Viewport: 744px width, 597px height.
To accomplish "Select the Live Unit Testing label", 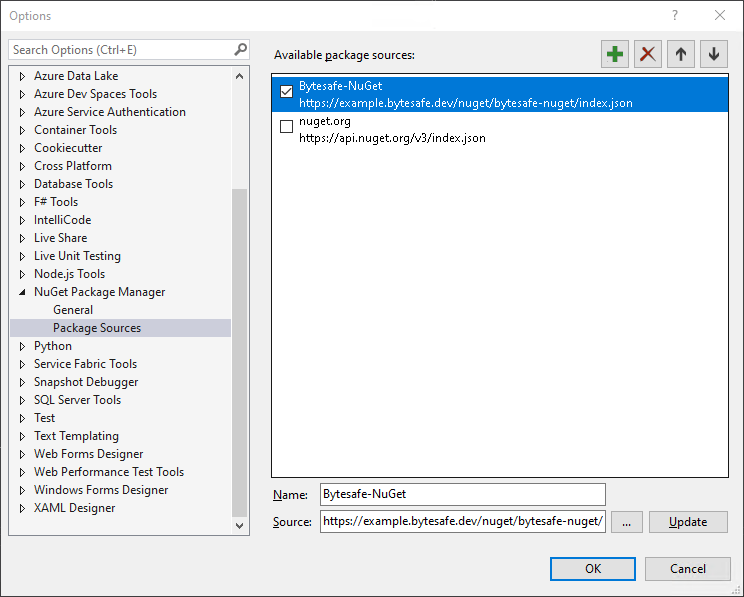I will (77, 256).
